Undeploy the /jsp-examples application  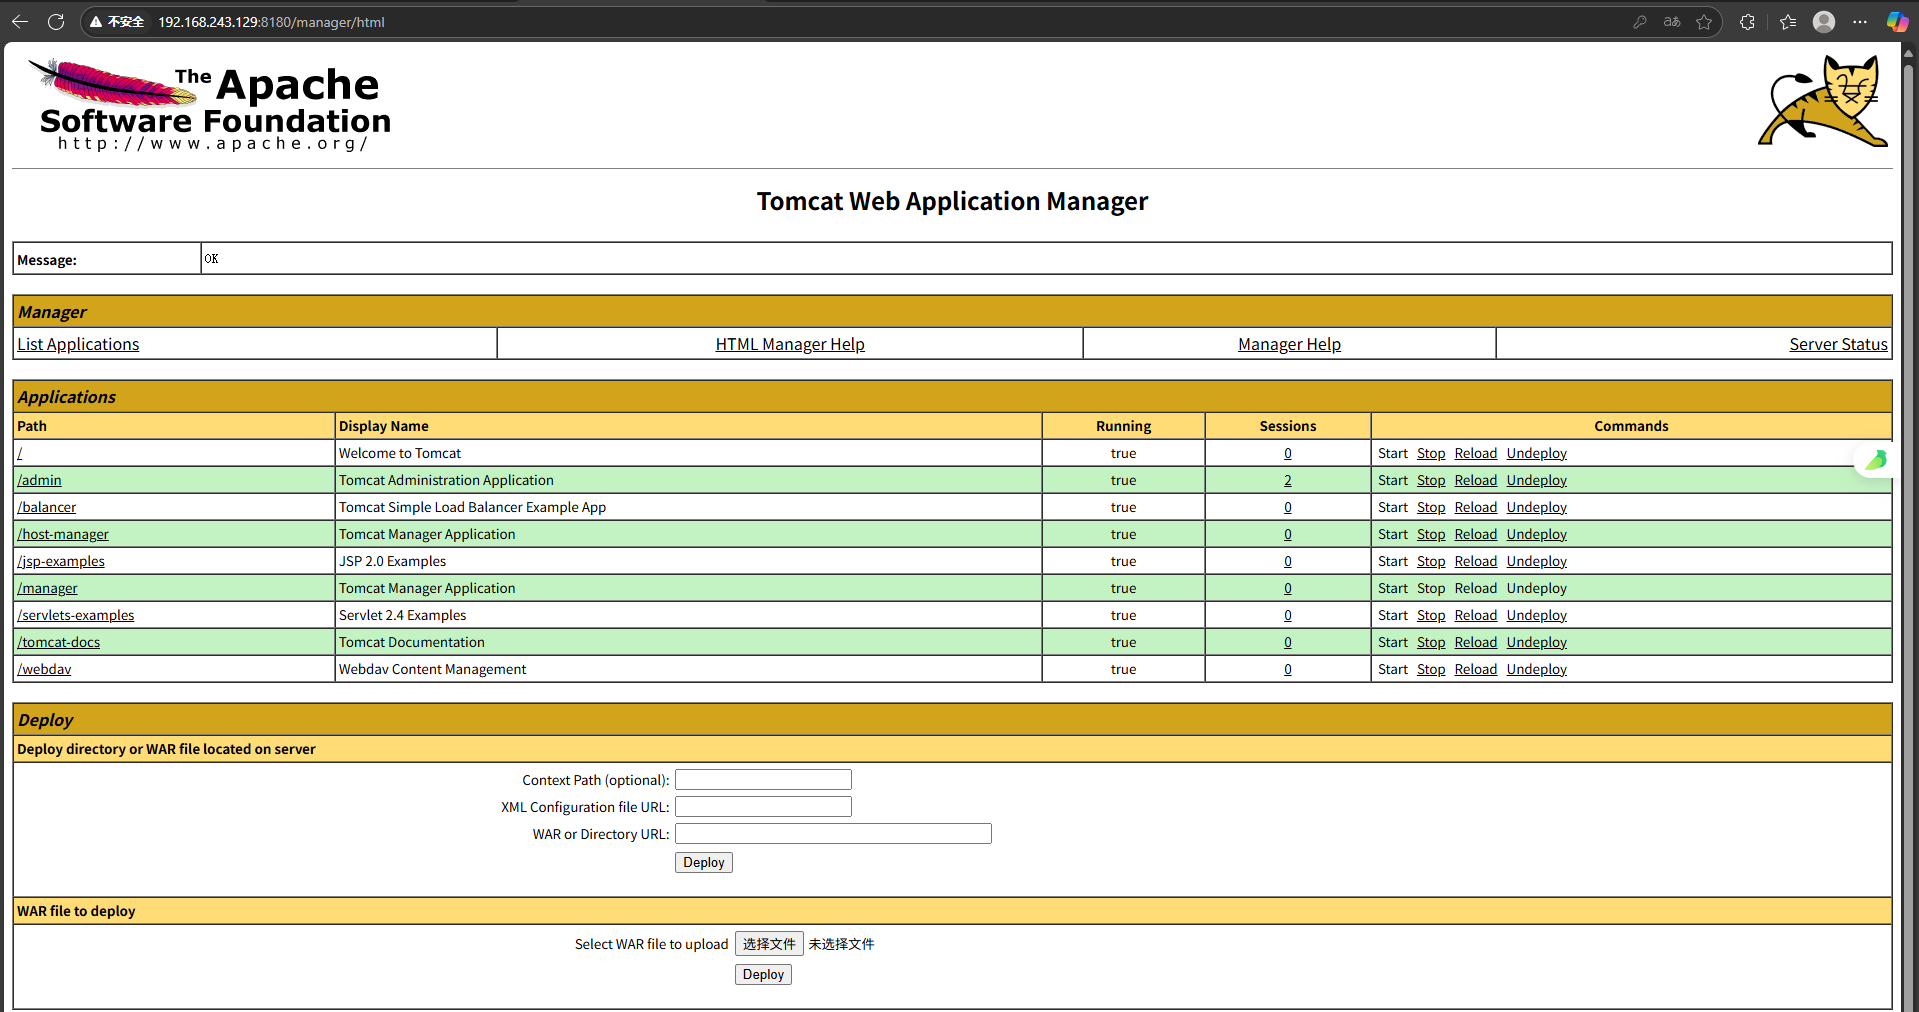tap(1536, 561)
